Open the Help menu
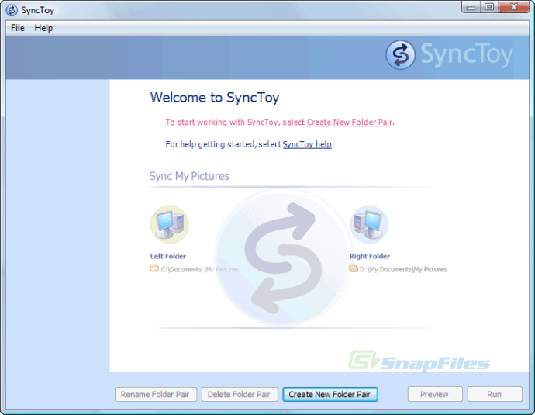The width and height of the screenshot is (535, 415). click(x=44, y=28)
